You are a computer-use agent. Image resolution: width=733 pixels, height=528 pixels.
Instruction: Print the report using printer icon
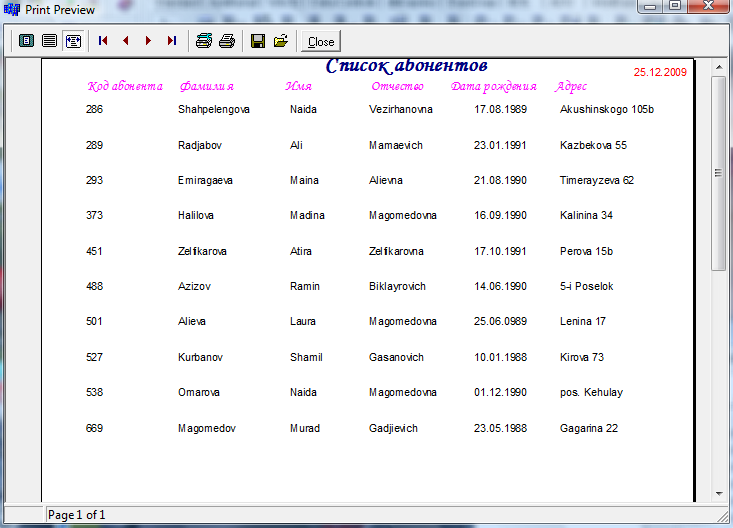point(227,41)
